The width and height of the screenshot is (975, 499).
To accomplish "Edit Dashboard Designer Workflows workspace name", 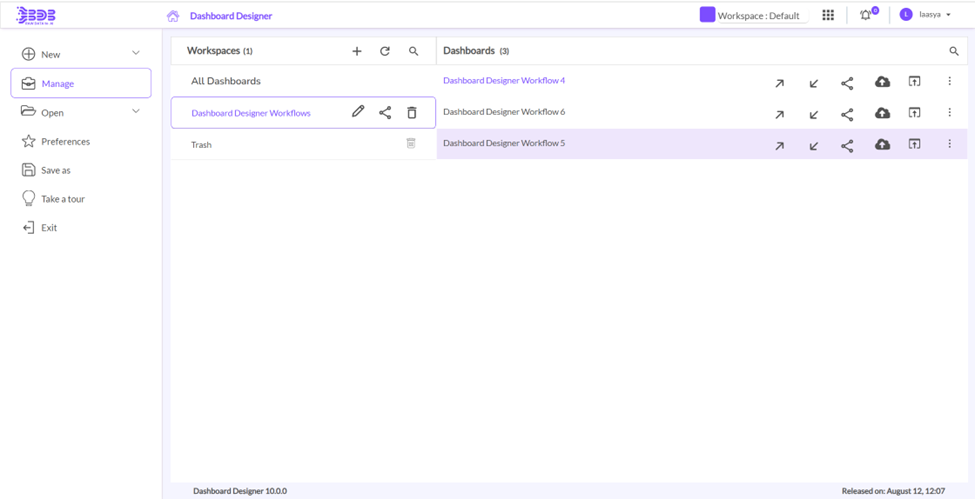I will 358,112.
